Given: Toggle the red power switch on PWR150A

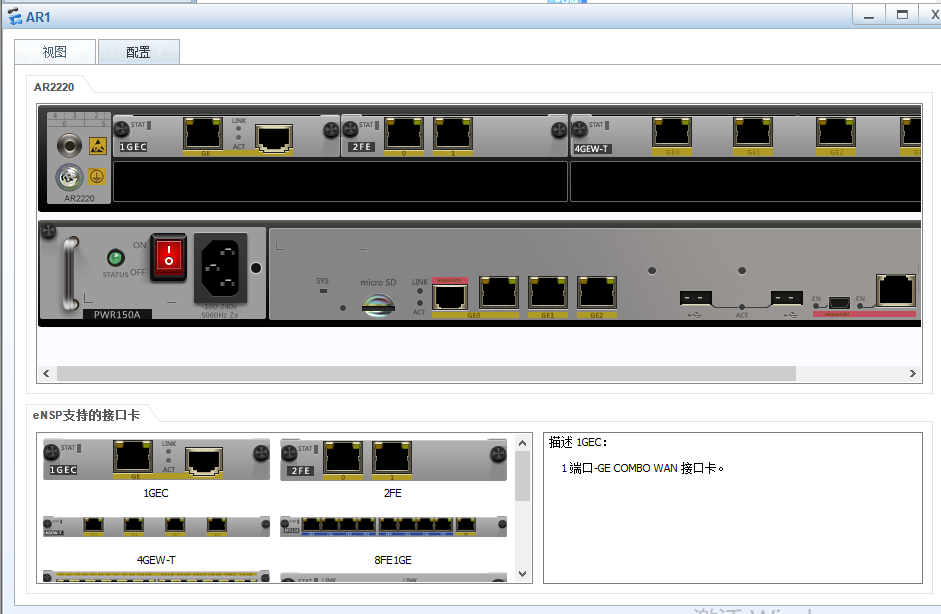Looking at the screenshot, I should [x=169, y=256].
